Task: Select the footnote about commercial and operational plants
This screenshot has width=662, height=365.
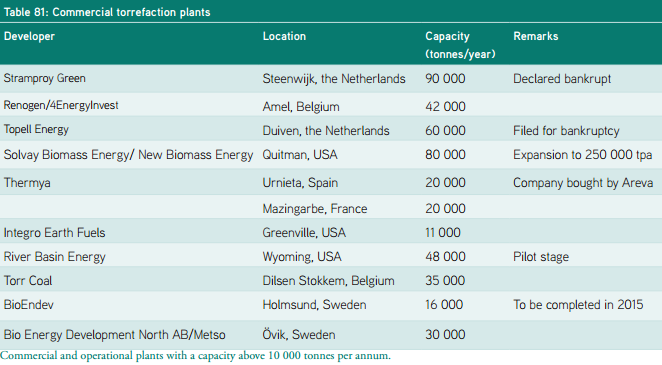Action: pos(195,356)
